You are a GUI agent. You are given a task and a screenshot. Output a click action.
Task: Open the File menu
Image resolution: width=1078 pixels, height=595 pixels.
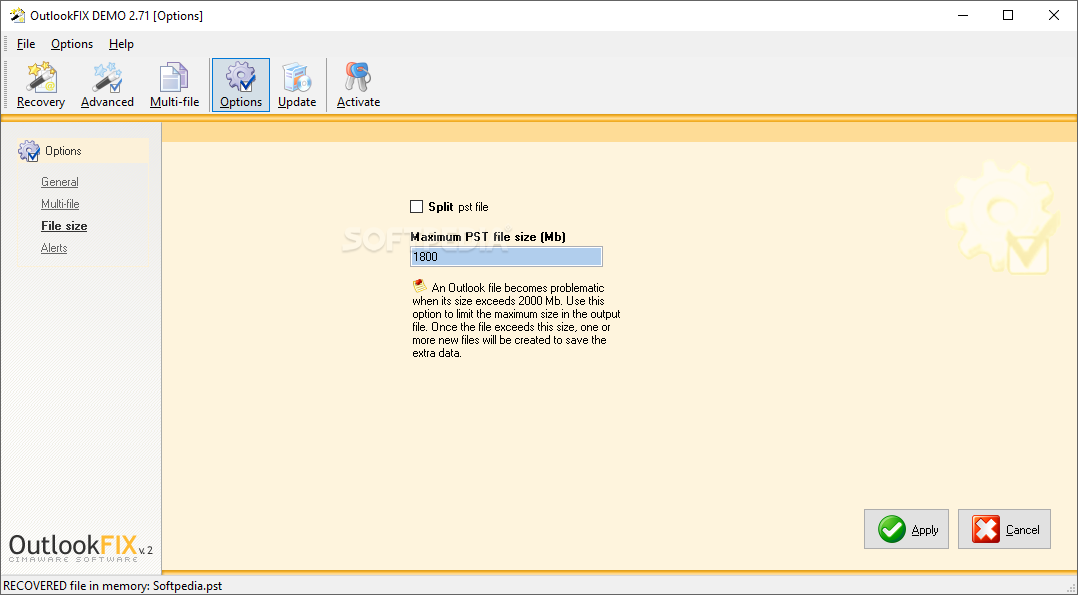coord(26,44)
